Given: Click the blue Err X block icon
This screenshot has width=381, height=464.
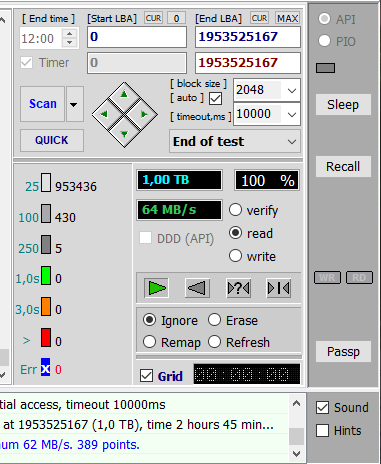Looking at the screenshot, I should (x=45, y=367).
